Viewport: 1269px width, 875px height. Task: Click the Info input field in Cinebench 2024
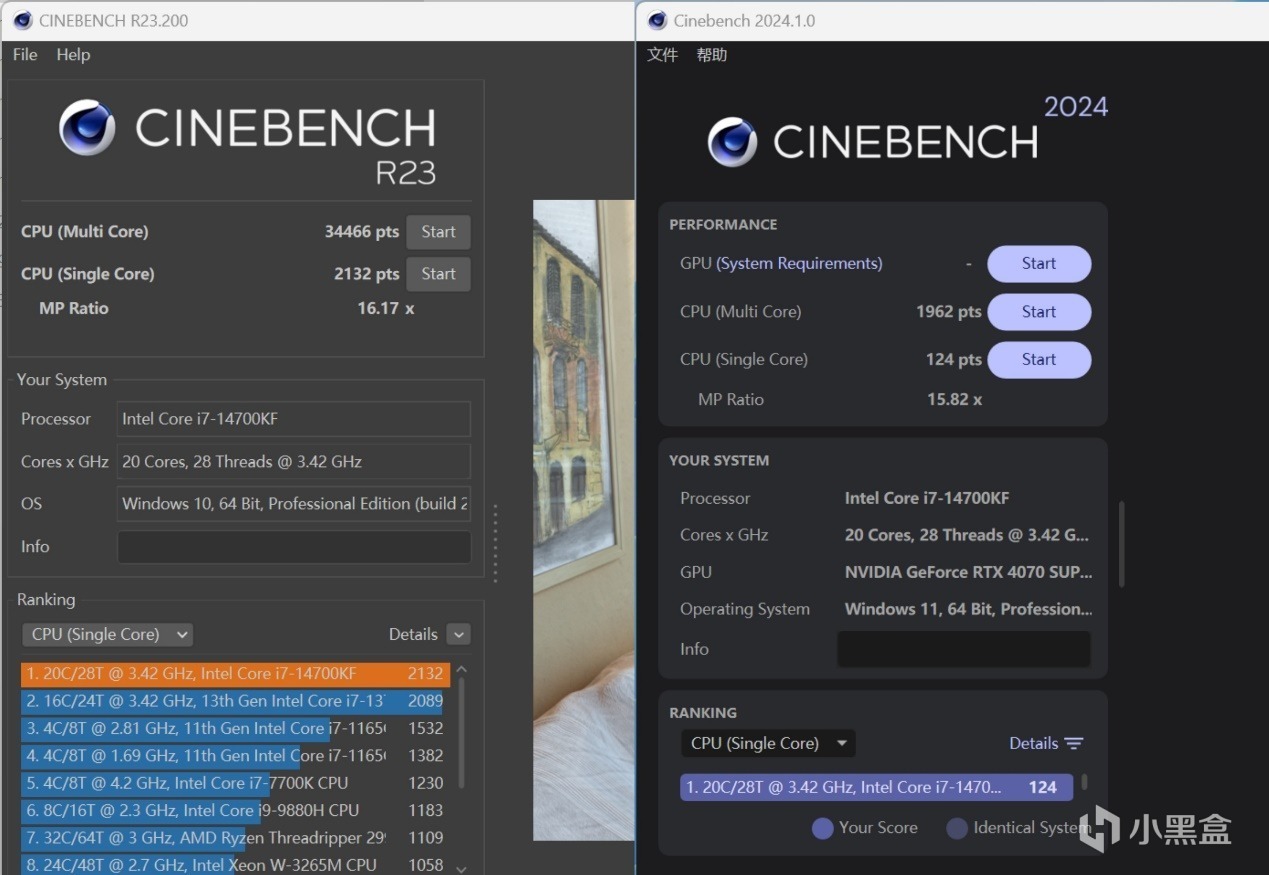(964, 649)
